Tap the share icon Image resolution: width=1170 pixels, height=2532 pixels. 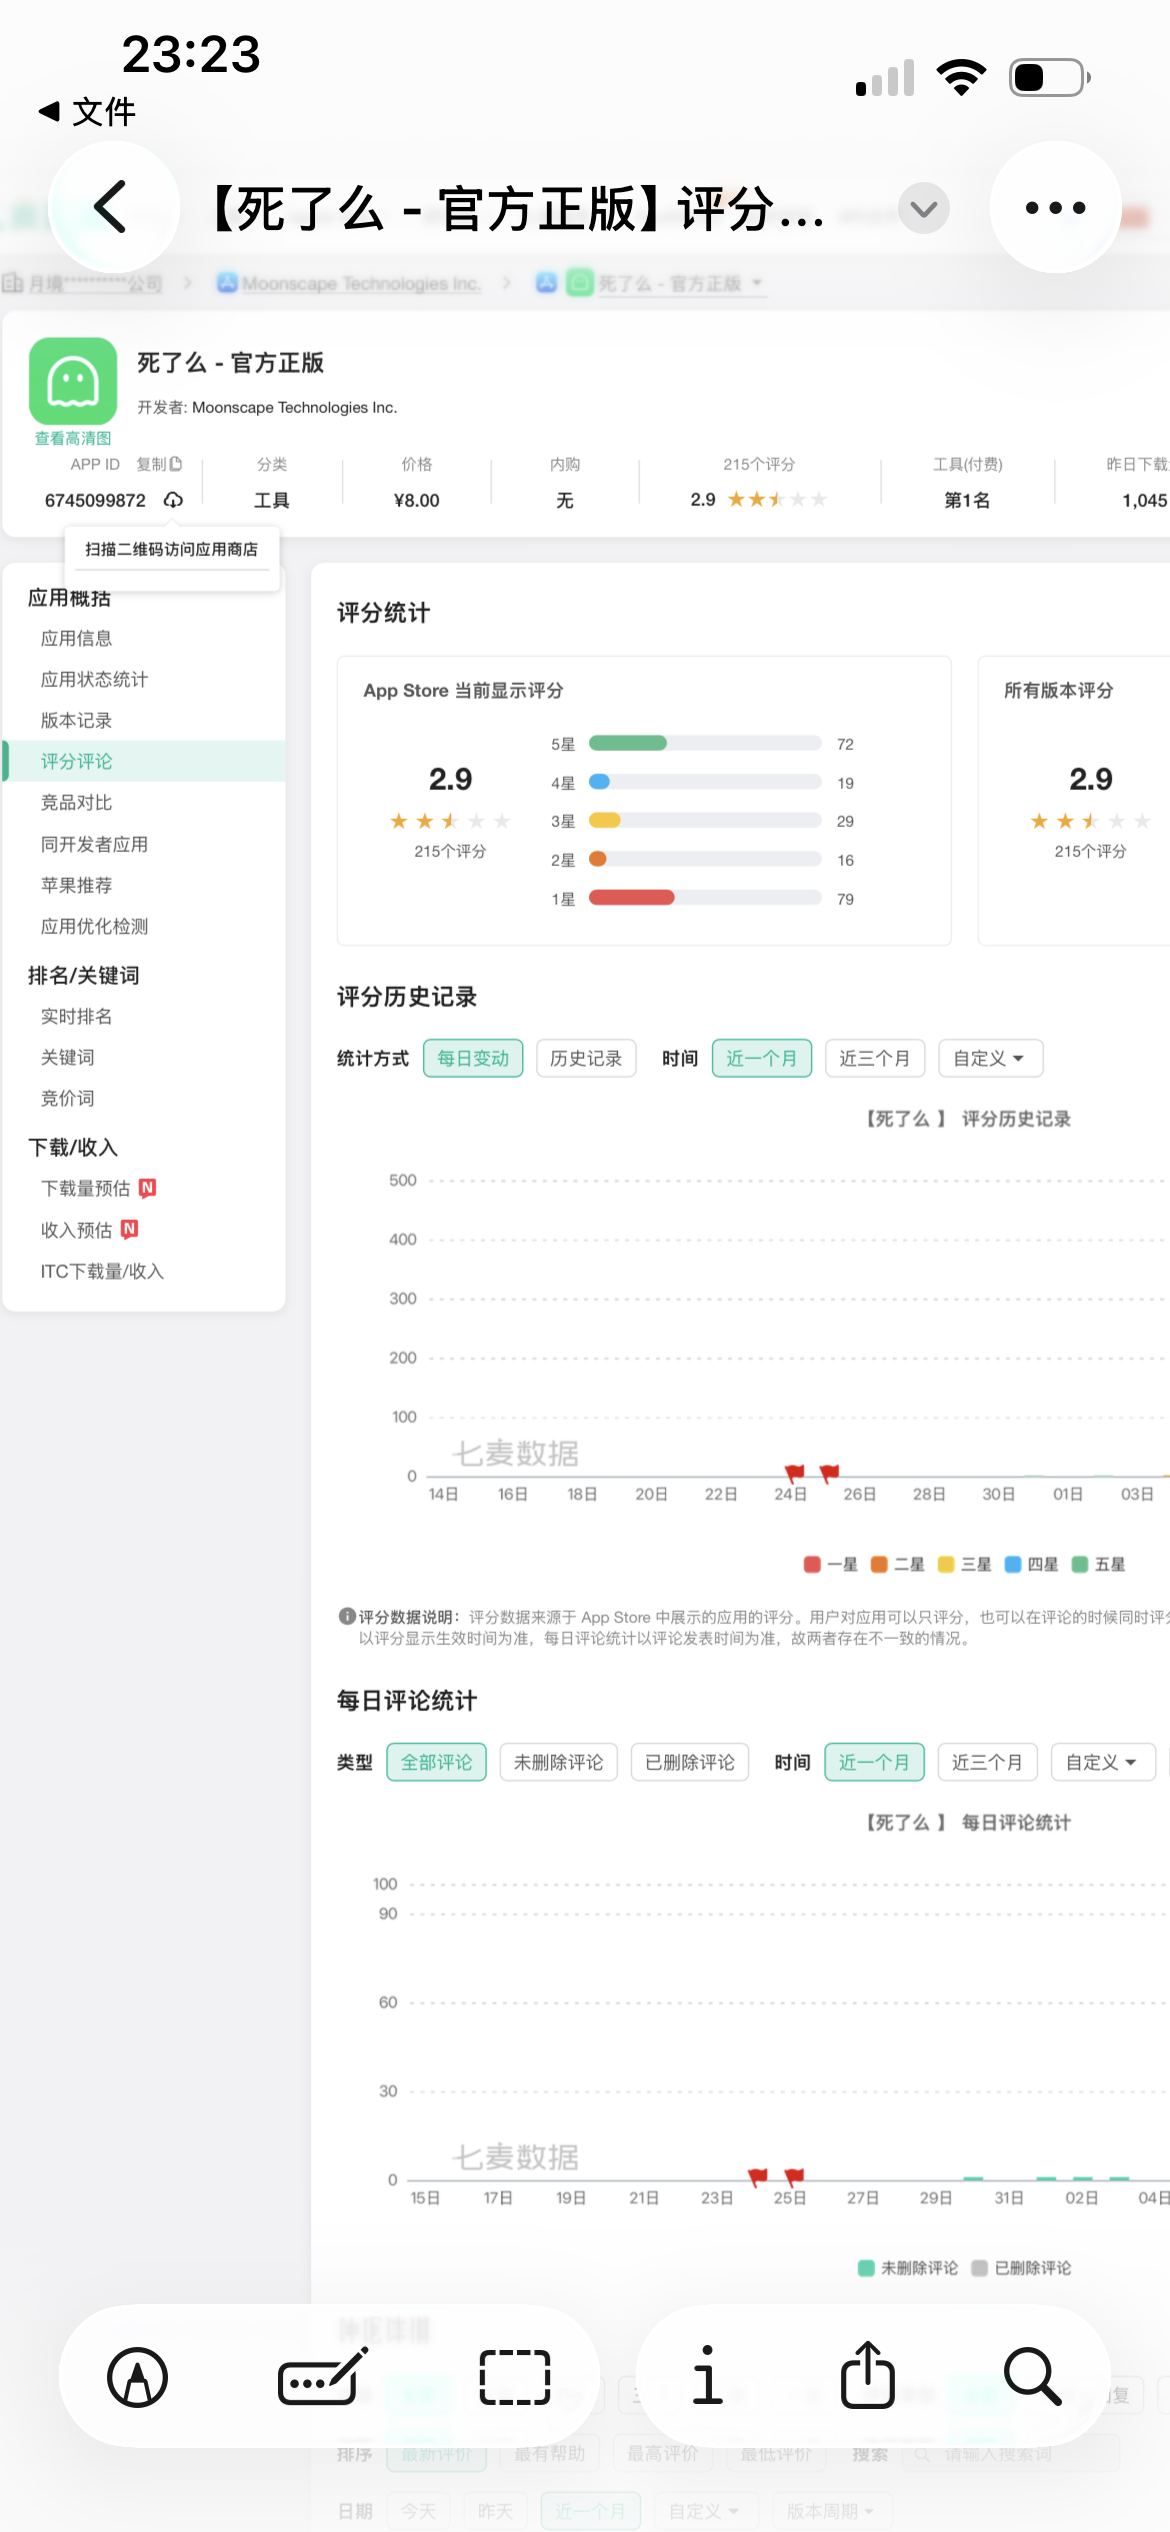click(867, 2377)
